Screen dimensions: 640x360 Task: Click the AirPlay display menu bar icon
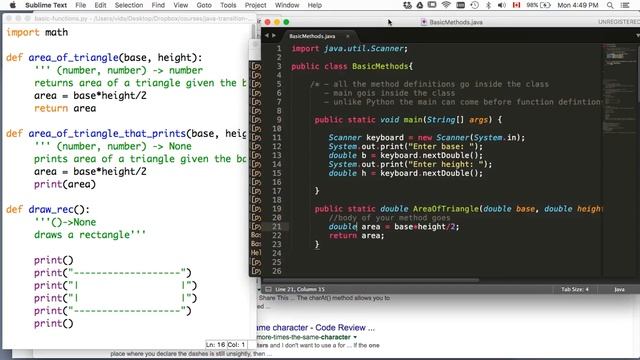click(432, 5)
